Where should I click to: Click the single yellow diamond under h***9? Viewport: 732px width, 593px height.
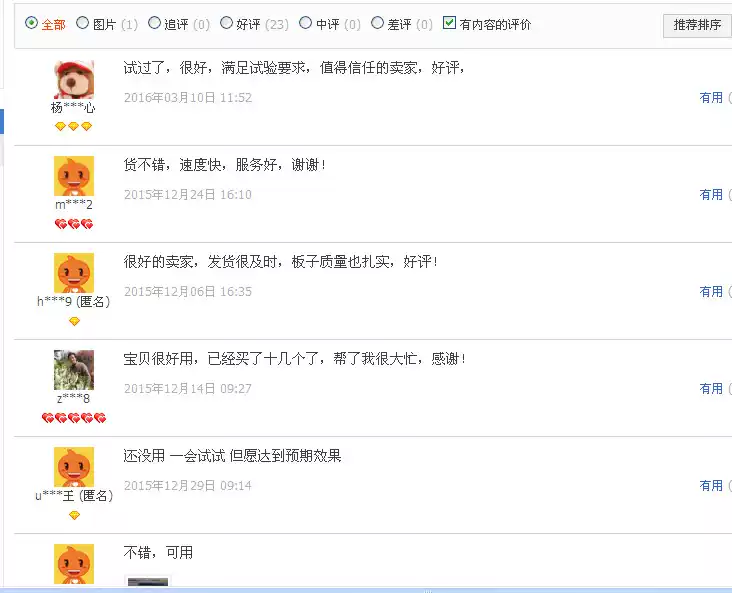[x=74, y=321]
